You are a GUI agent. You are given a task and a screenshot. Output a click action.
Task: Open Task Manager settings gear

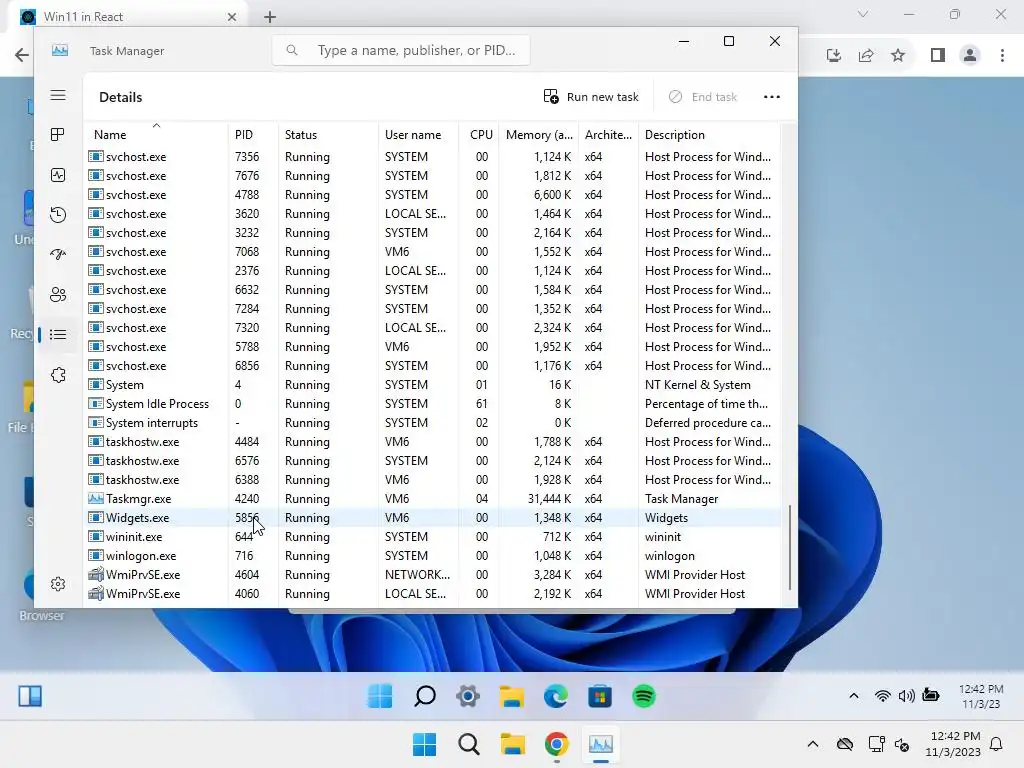coord(58,584)
